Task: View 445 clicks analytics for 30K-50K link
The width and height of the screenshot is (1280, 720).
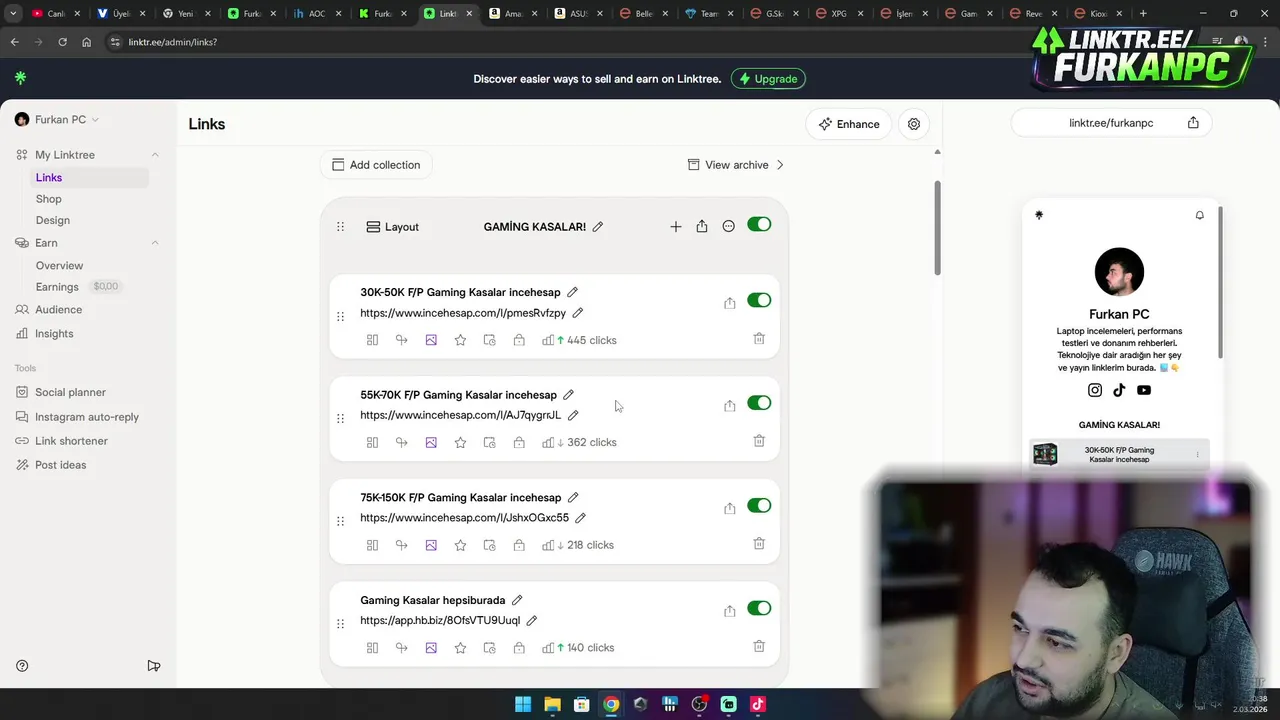Action: tap(580, 340)
